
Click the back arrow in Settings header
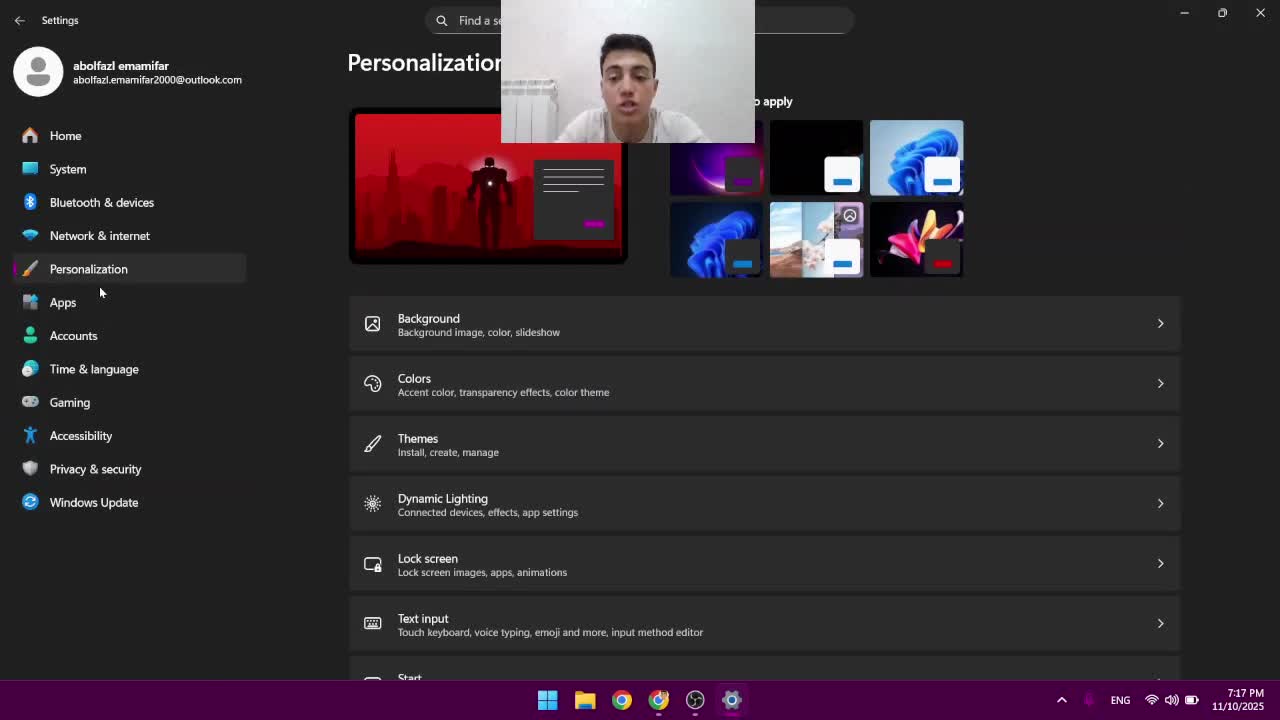click(x=20, y=20)
